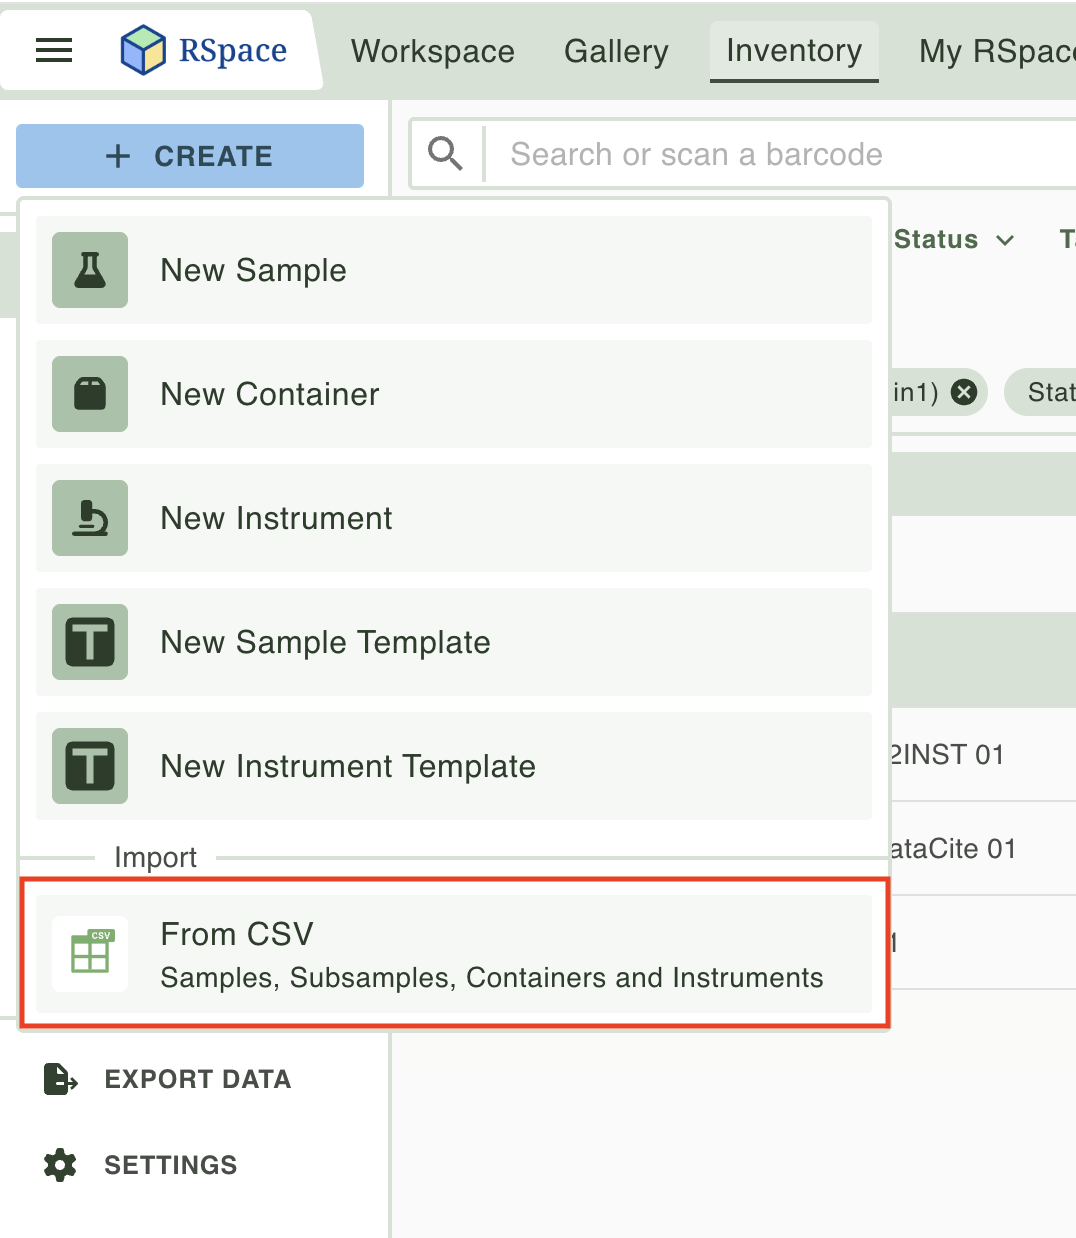Click the CREATE button

[x=190, y=156]
